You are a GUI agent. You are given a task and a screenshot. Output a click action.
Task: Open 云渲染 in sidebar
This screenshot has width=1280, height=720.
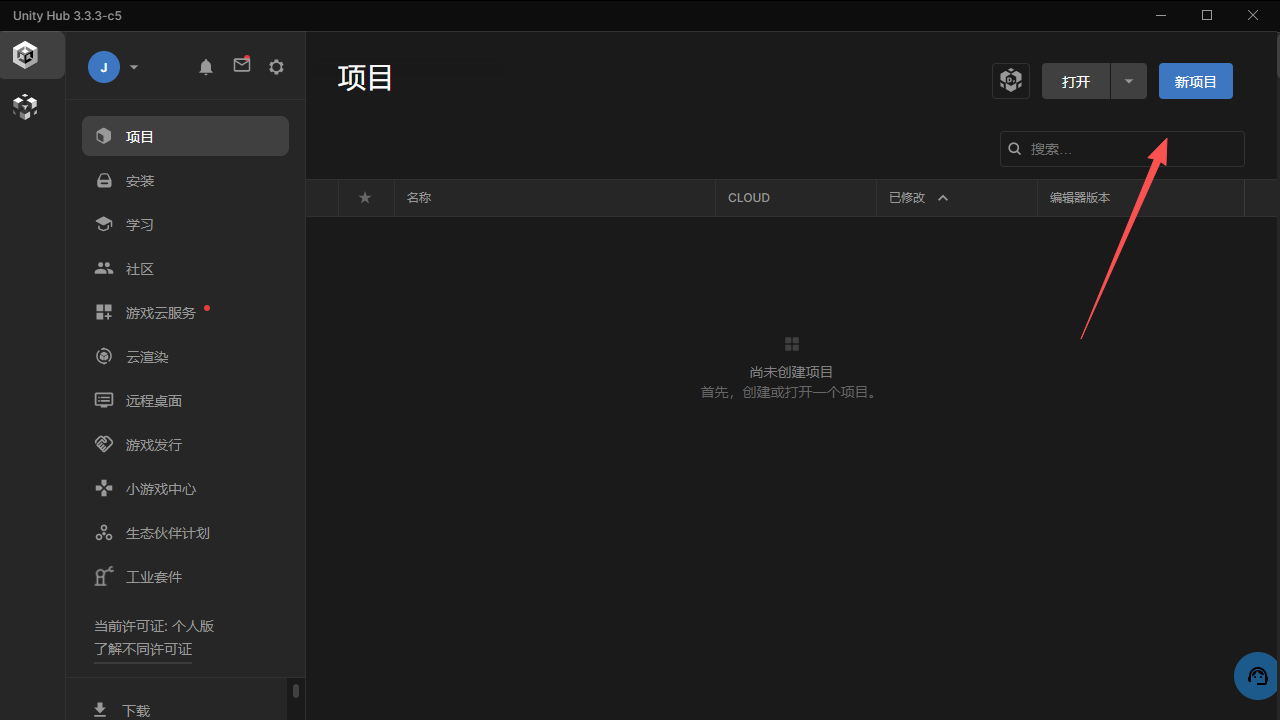(x=185, y=357)
